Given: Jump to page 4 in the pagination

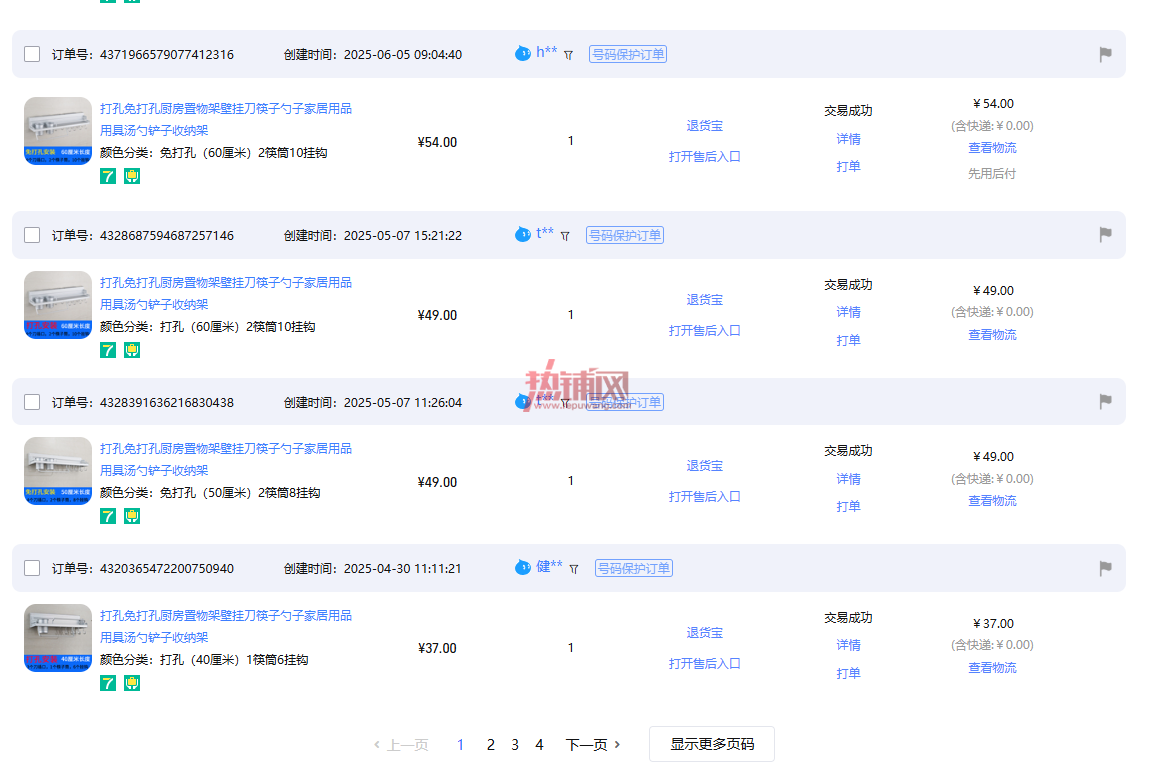Looking at the screenshot, I should click(x=539, y=745).
